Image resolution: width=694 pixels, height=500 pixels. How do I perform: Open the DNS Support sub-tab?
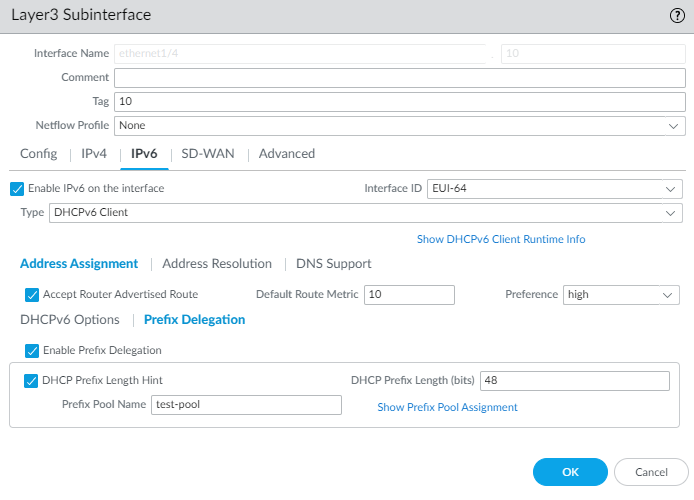coord(334,264)
